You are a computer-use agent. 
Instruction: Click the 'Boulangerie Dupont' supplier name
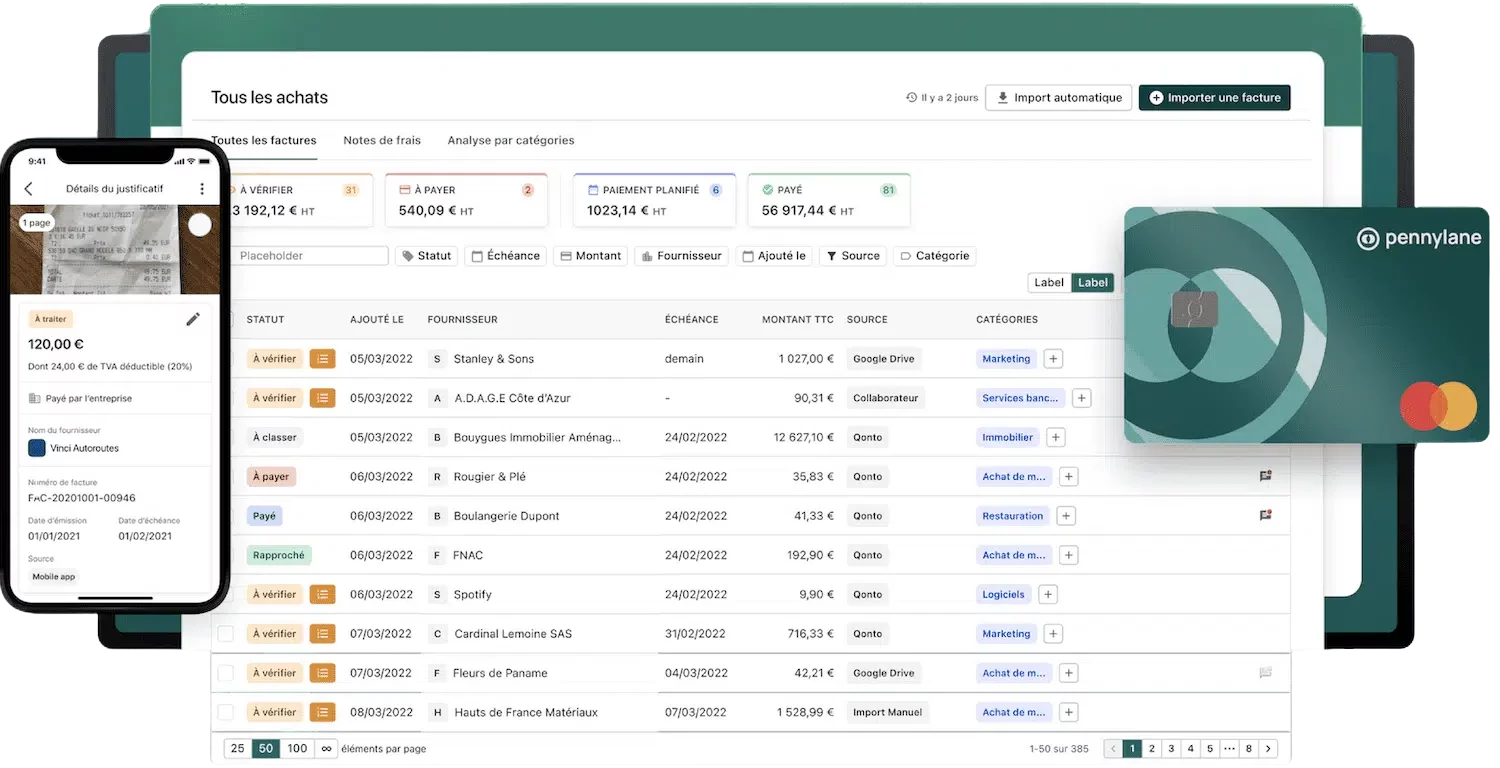click(x=507, y=516)
